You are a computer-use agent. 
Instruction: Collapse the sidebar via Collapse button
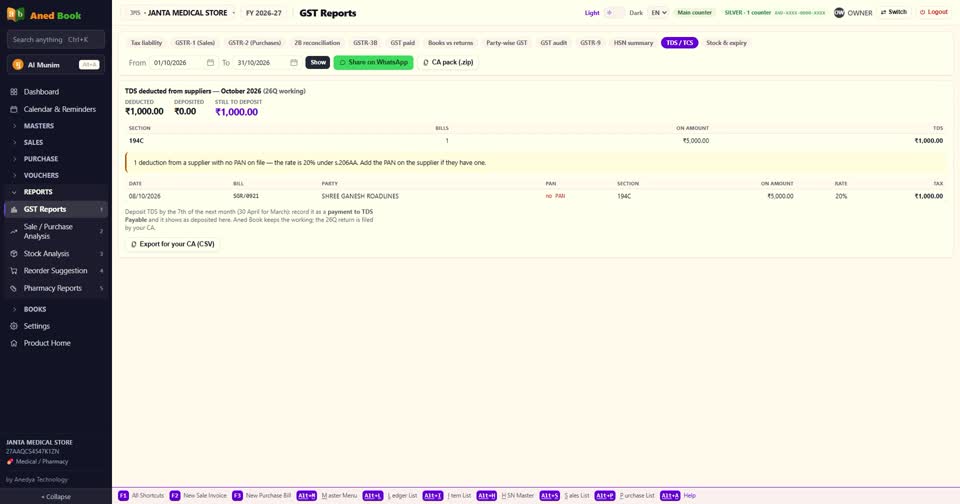[56, 497]
